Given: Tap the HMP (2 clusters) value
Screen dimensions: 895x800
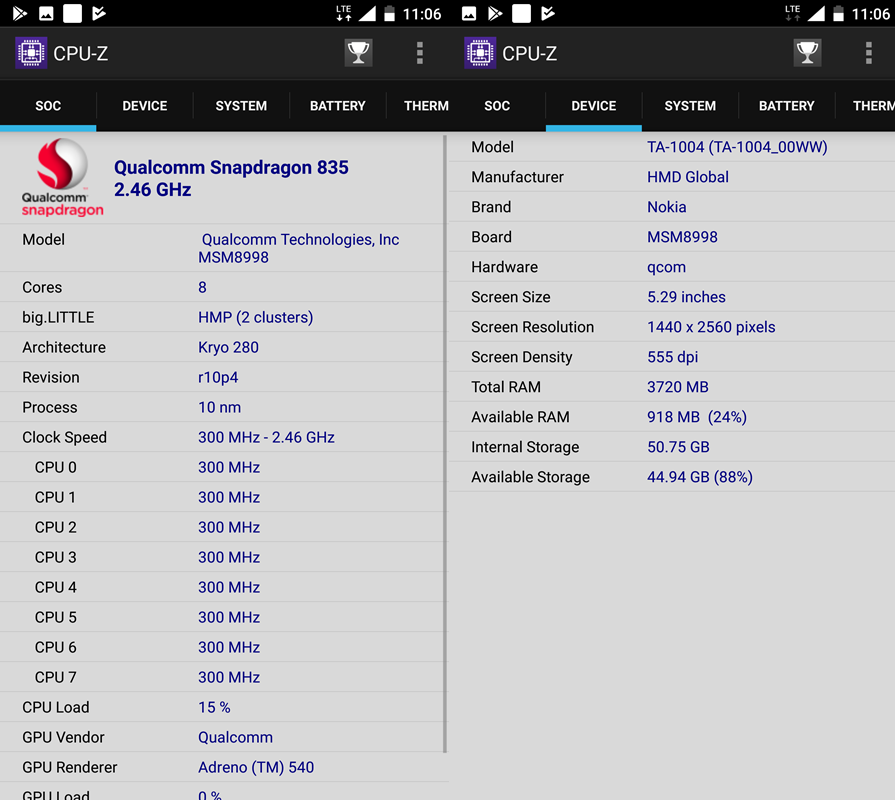Looking at the screenshot, I should 256,317.
